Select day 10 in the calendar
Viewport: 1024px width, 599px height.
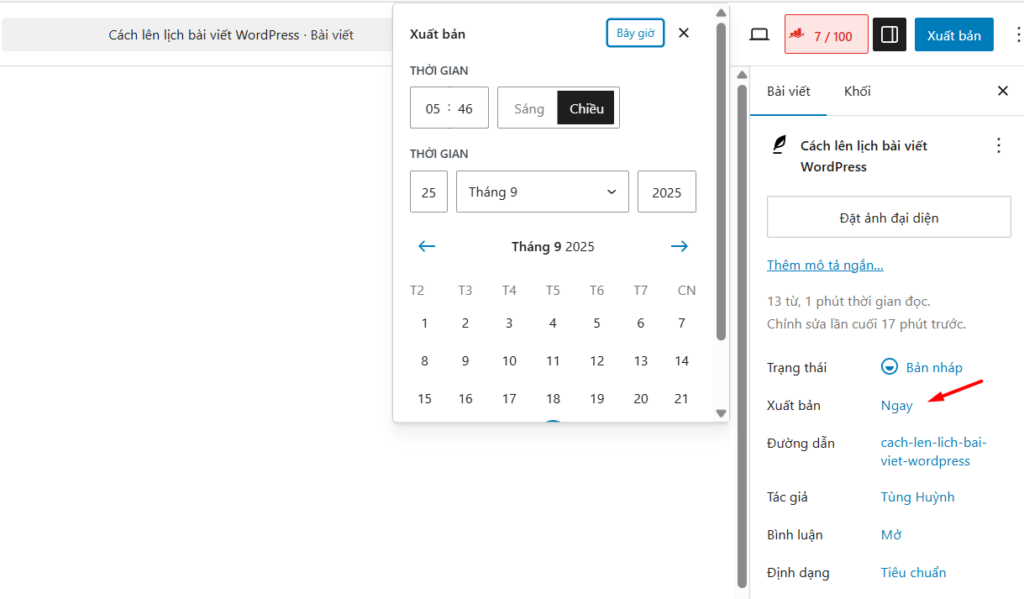(x=509, y=361)
